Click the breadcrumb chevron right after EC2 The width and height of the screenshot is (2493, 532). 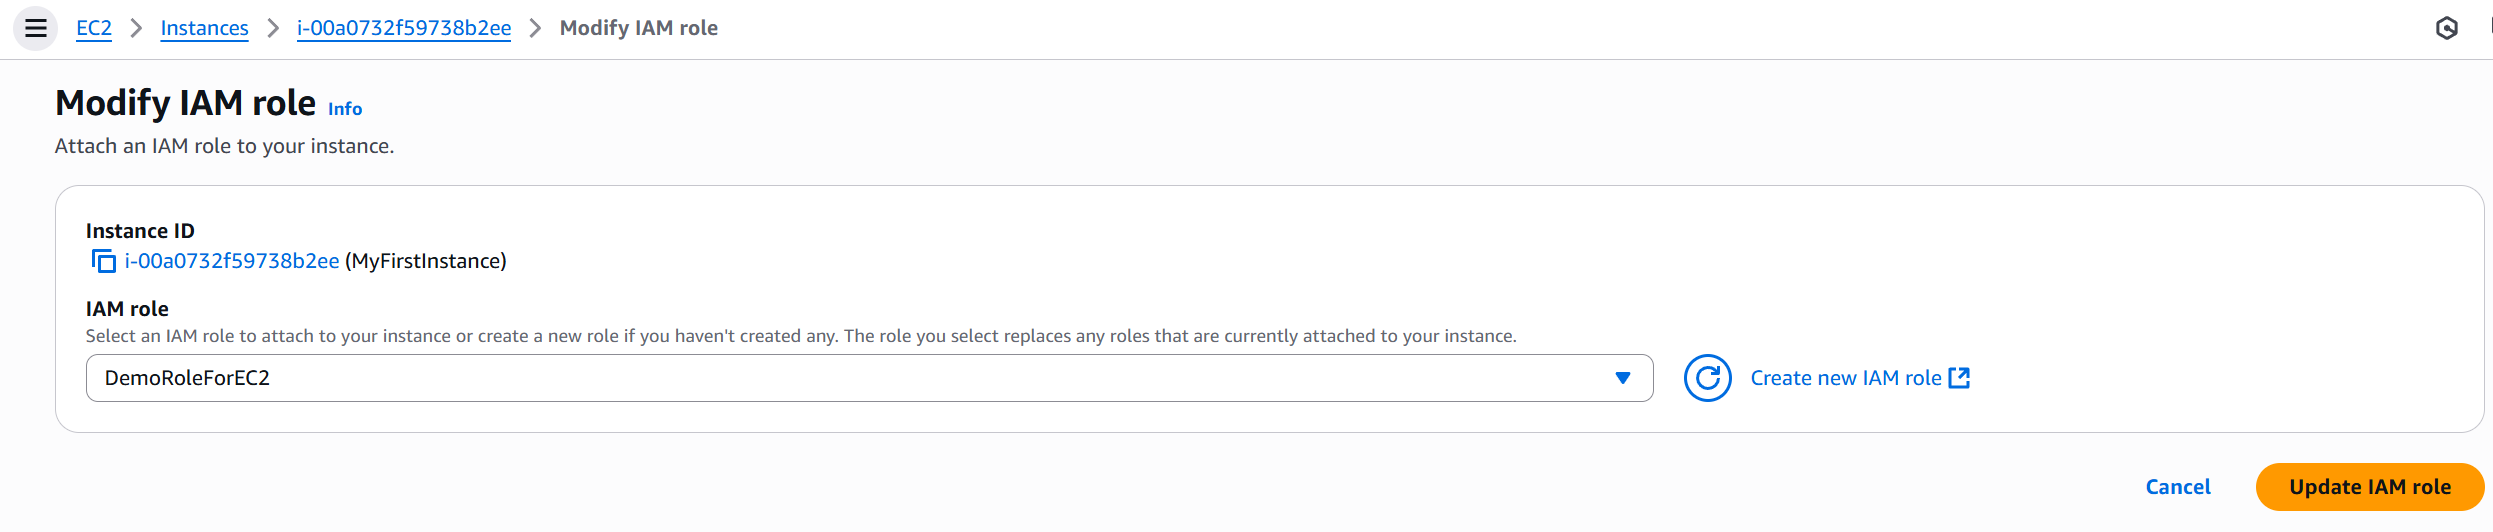(x=137, y=28)
